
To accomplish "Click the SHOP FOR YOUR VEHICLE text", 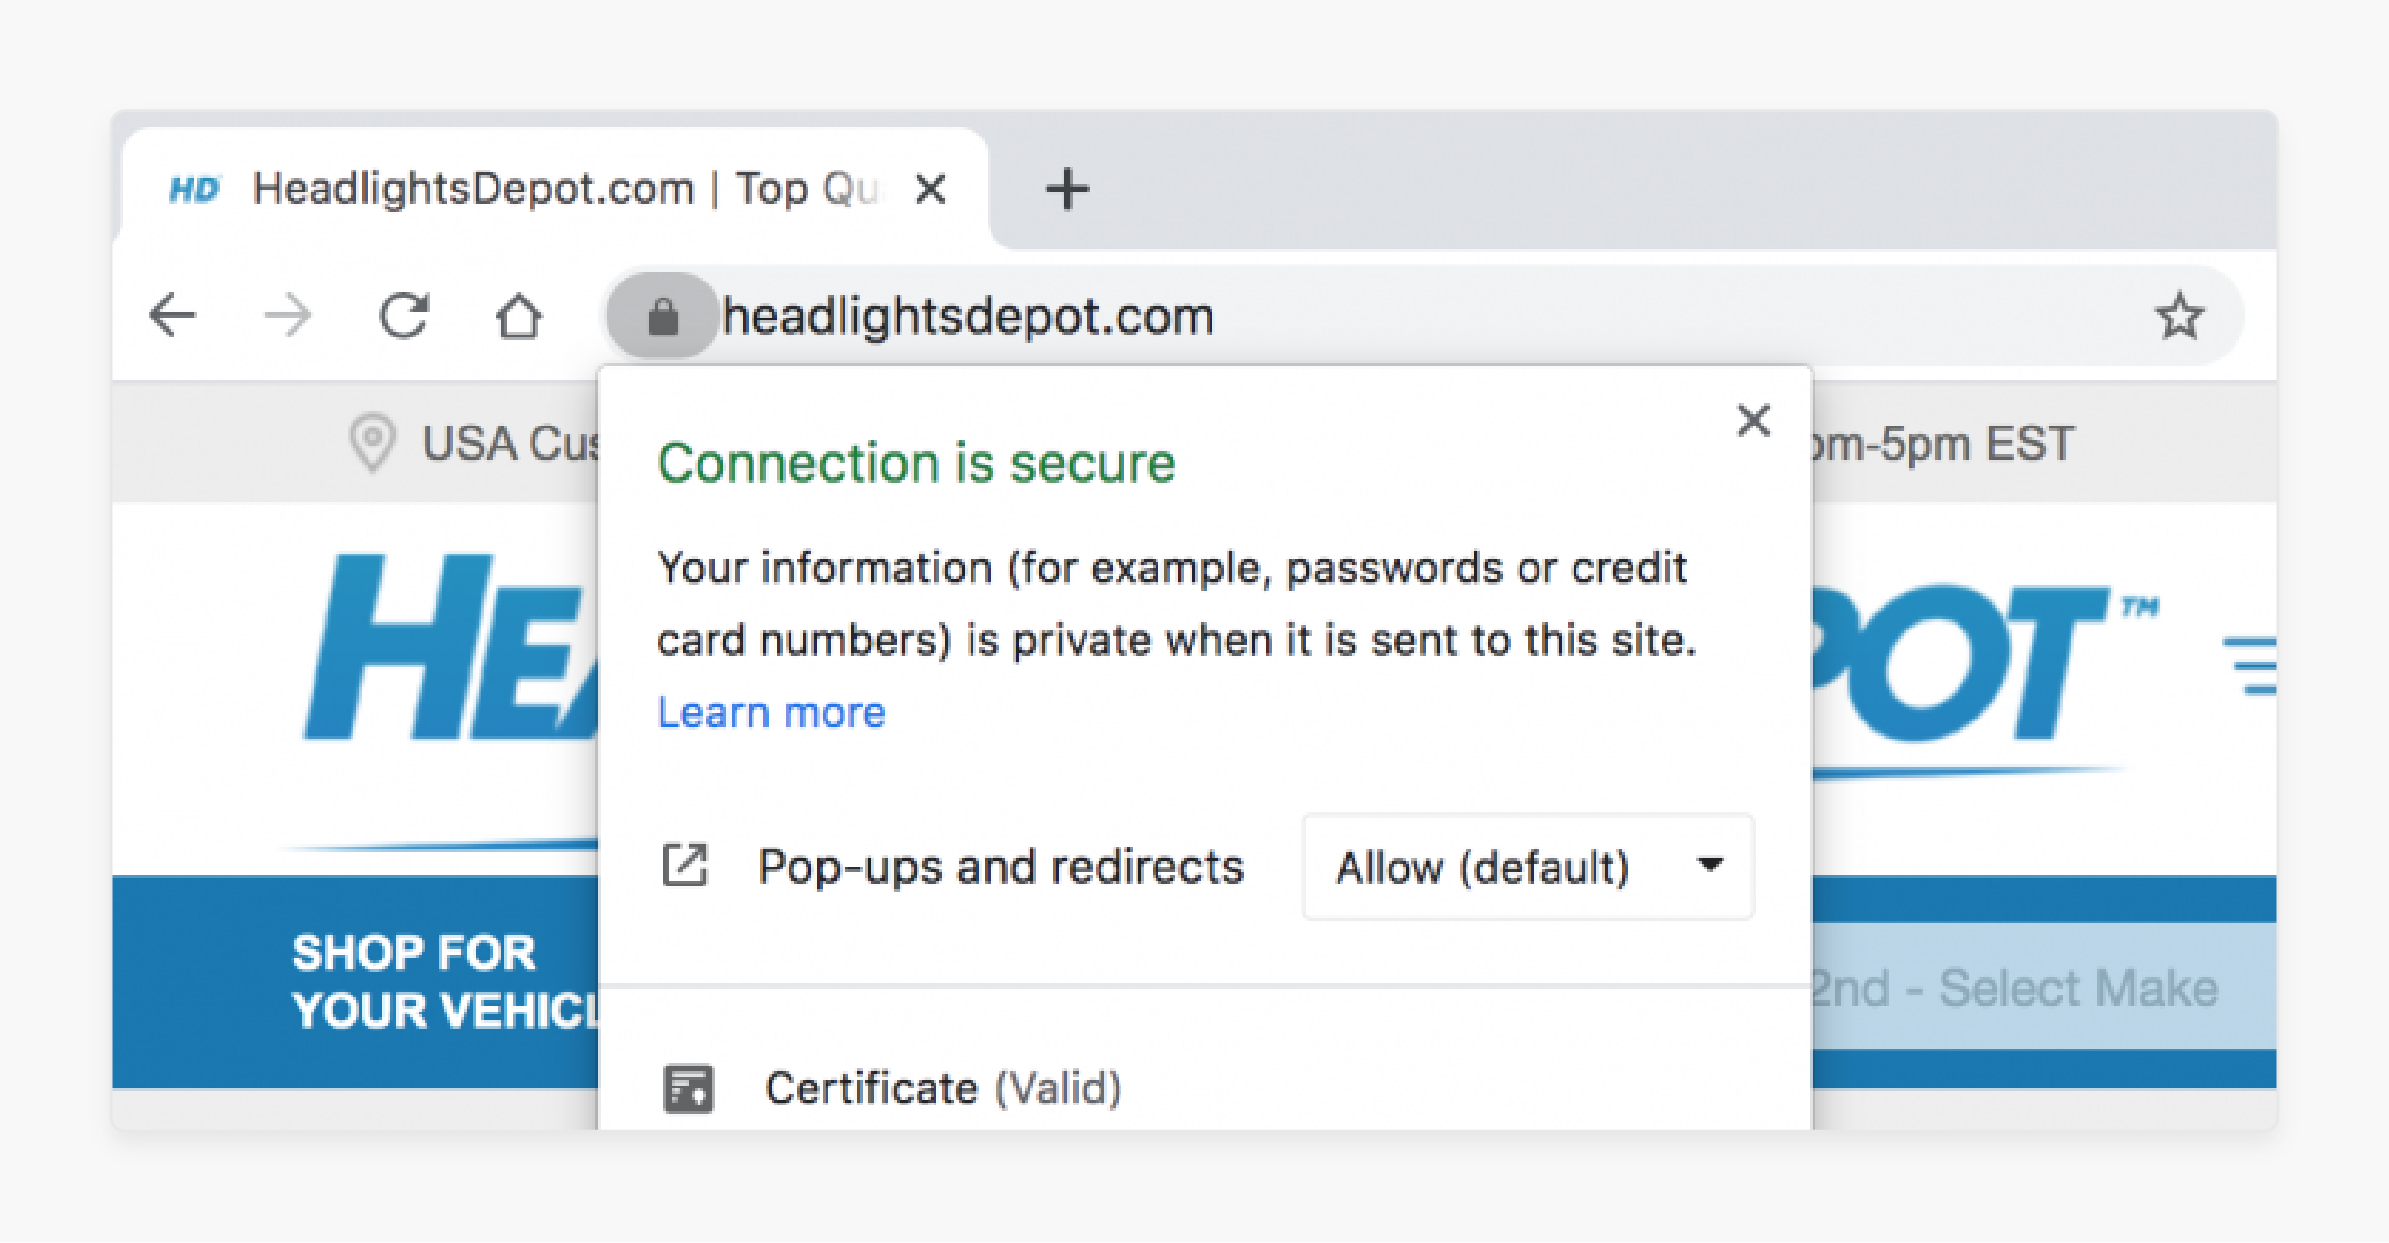I will (445, 982).
